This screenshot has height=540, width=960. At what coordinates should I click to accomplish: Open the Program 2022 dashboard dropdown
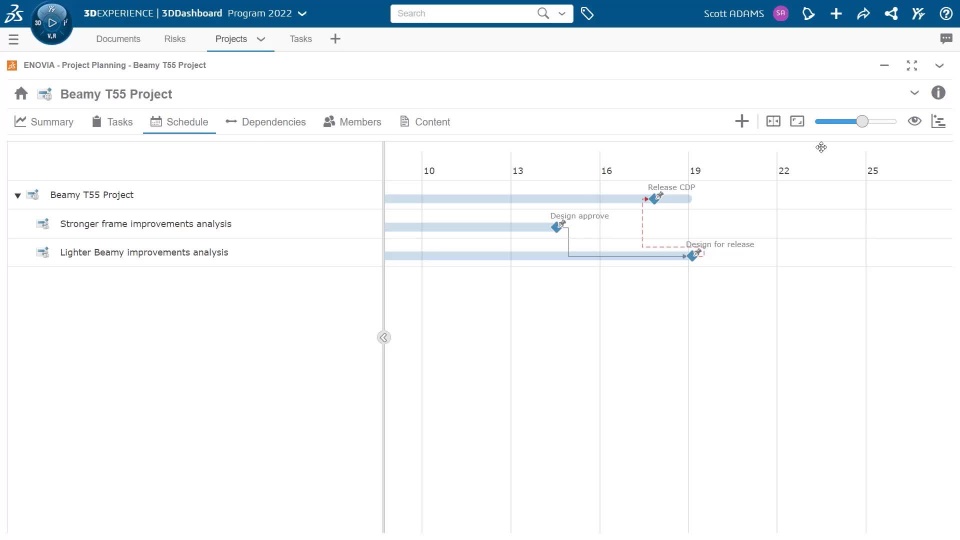pyautogui.click(x=302, y=13)
